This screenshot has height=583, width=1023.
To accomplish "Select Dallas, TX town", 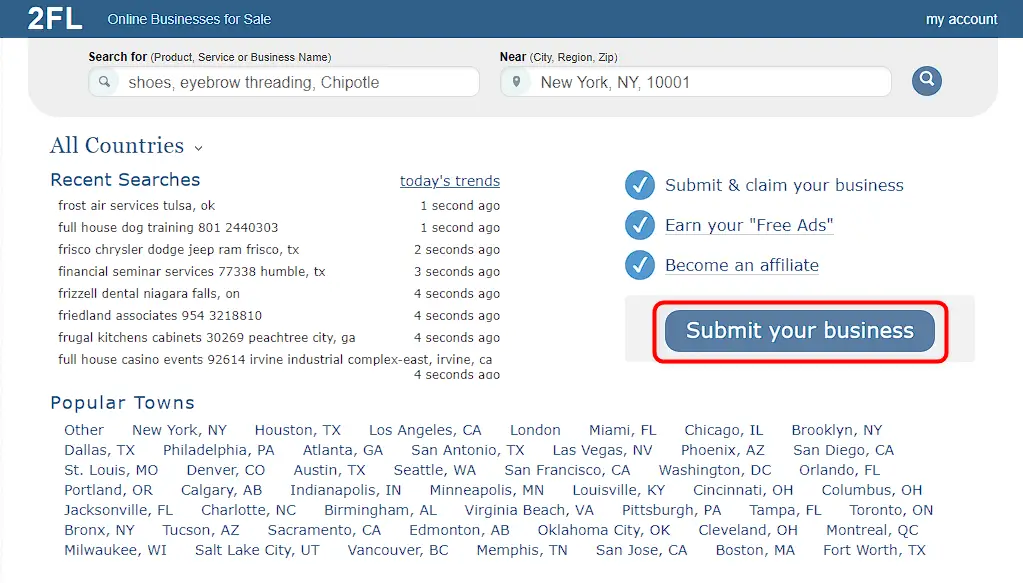I will click(99, 450).
